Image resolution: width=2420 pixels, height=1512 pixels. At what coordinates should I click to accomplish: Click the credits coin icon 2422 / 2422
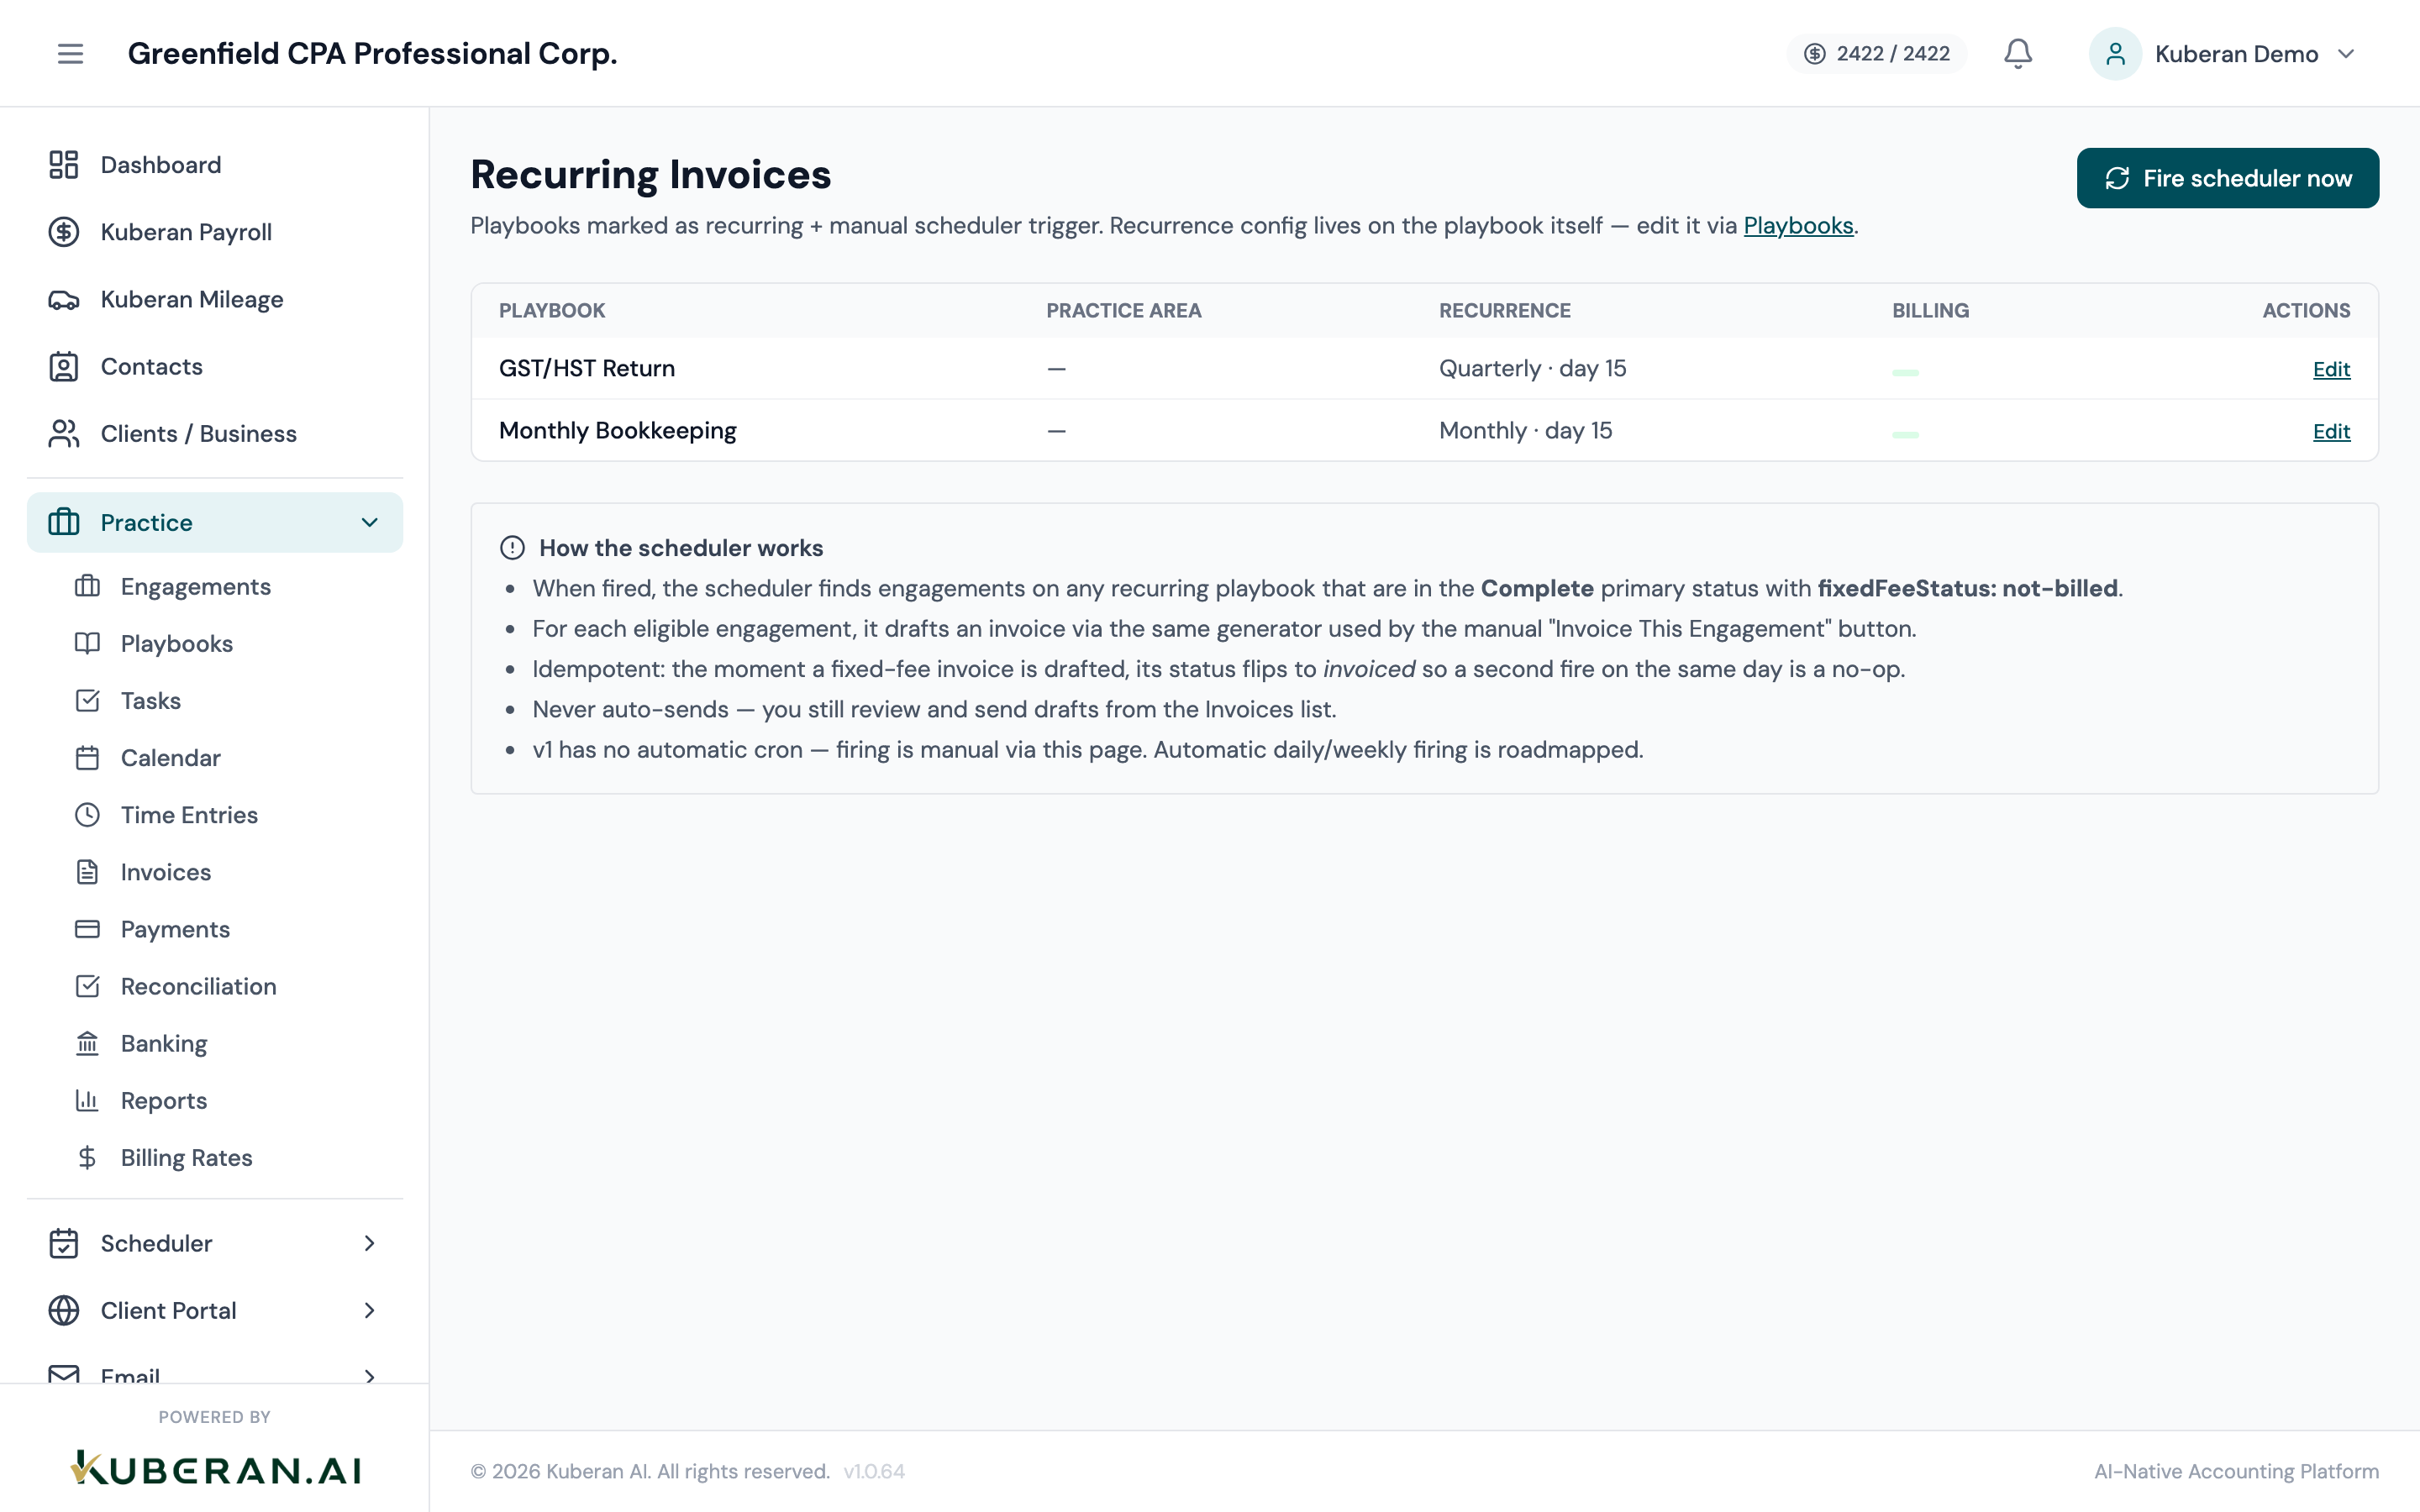(x=1814, y=54)
